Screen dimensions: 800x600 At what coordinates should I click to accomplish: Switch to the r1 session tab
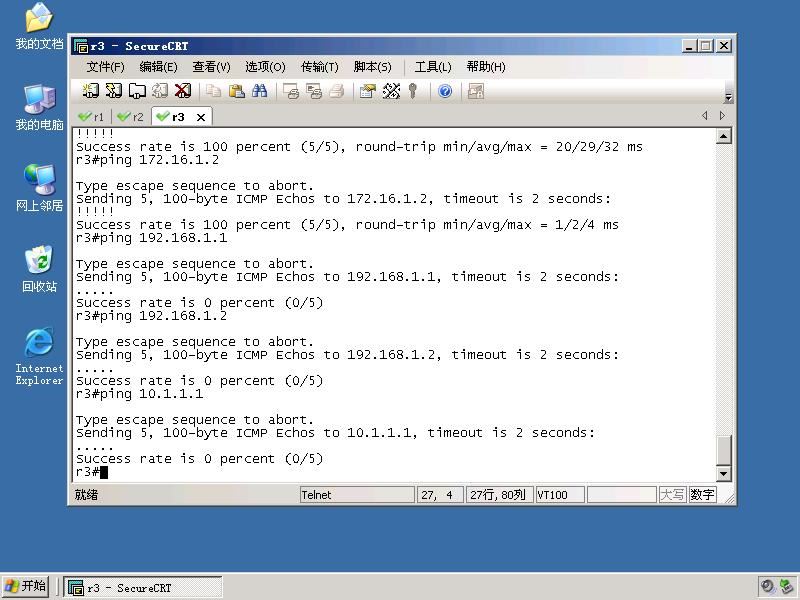[91, 117]
